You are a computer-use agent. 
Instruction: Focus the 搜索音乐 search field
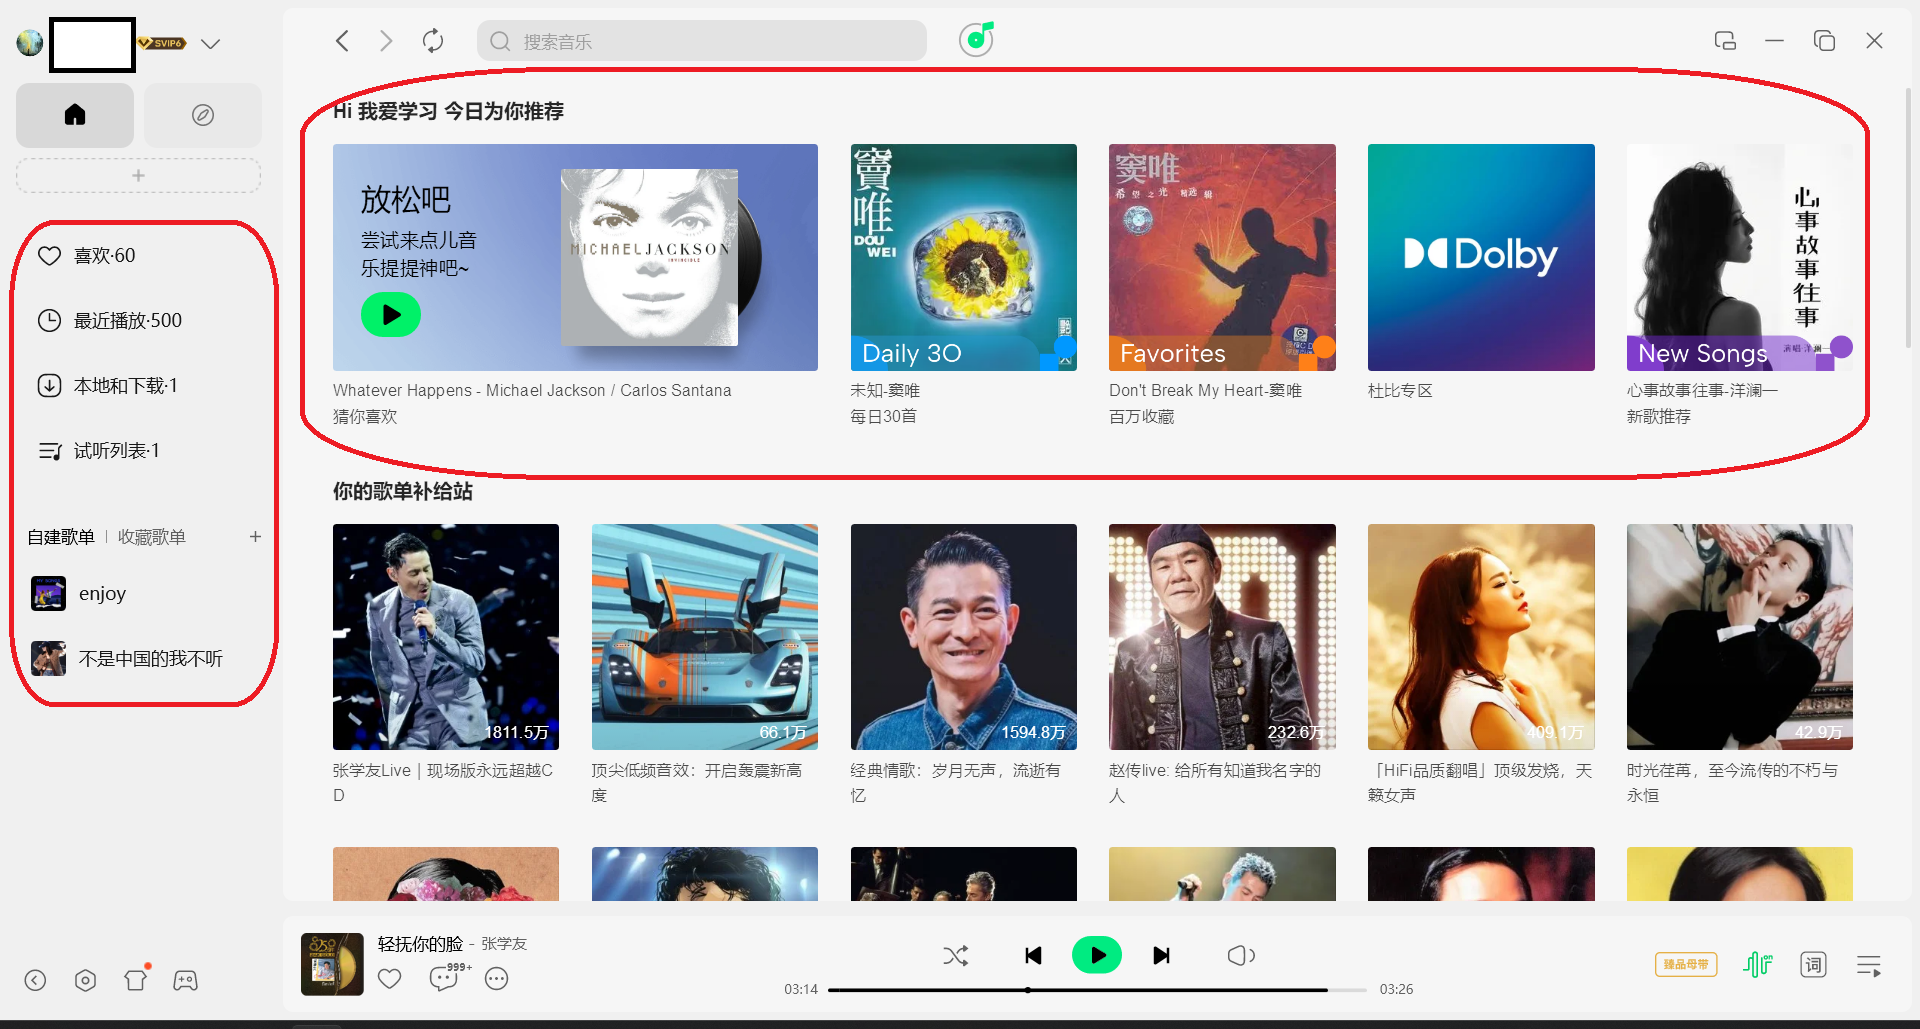point(702,41)
